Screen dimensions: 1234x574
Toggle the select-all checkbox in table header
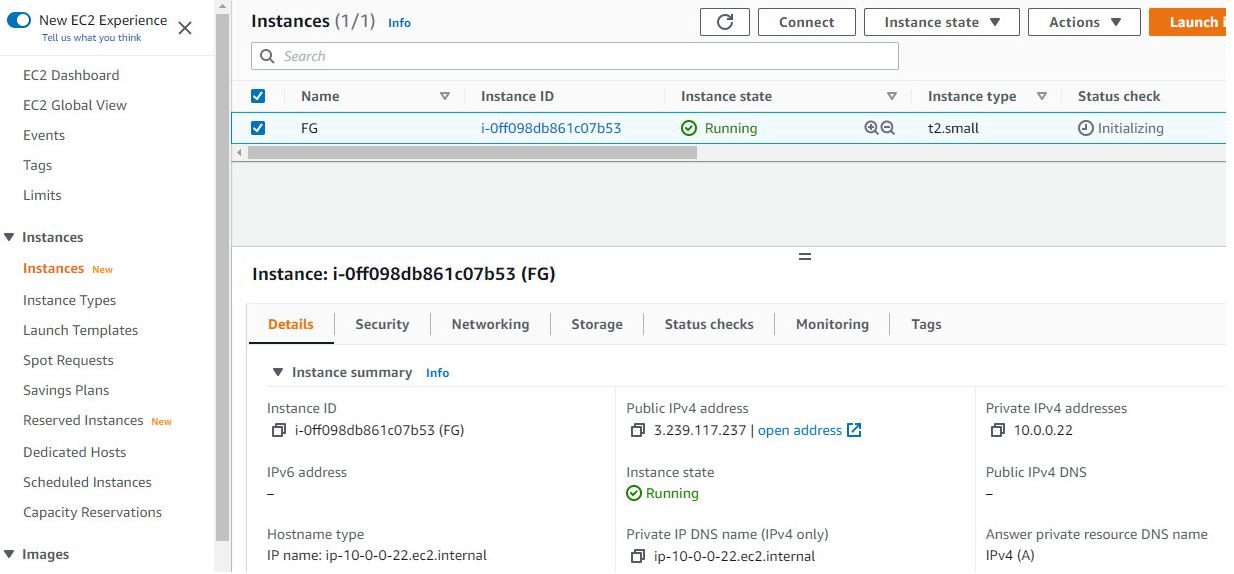(x=258, y=96)
